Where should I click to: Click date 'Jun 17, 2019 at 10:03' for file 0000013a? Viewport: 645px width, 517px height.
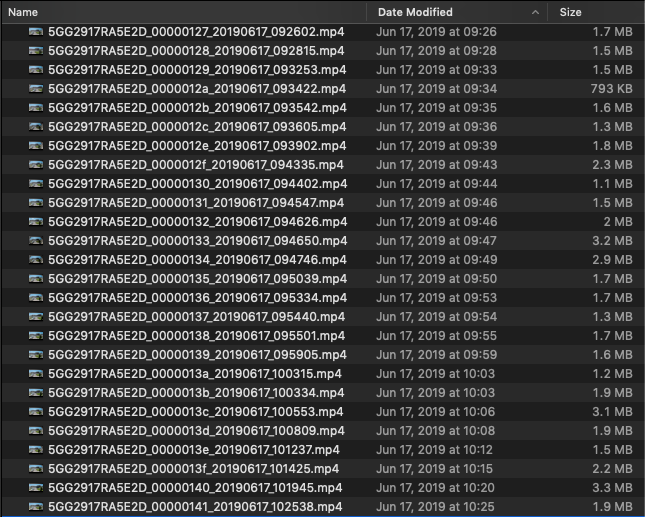(436, 373)
